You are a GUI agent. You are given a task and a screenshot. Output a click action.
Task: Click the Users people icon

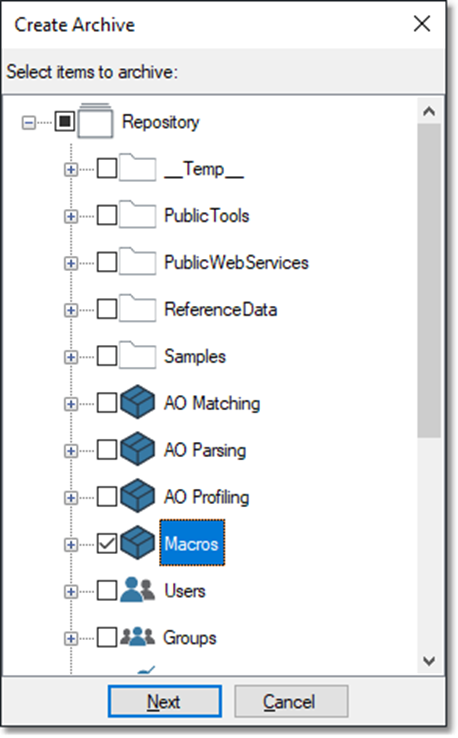(137, 590)
